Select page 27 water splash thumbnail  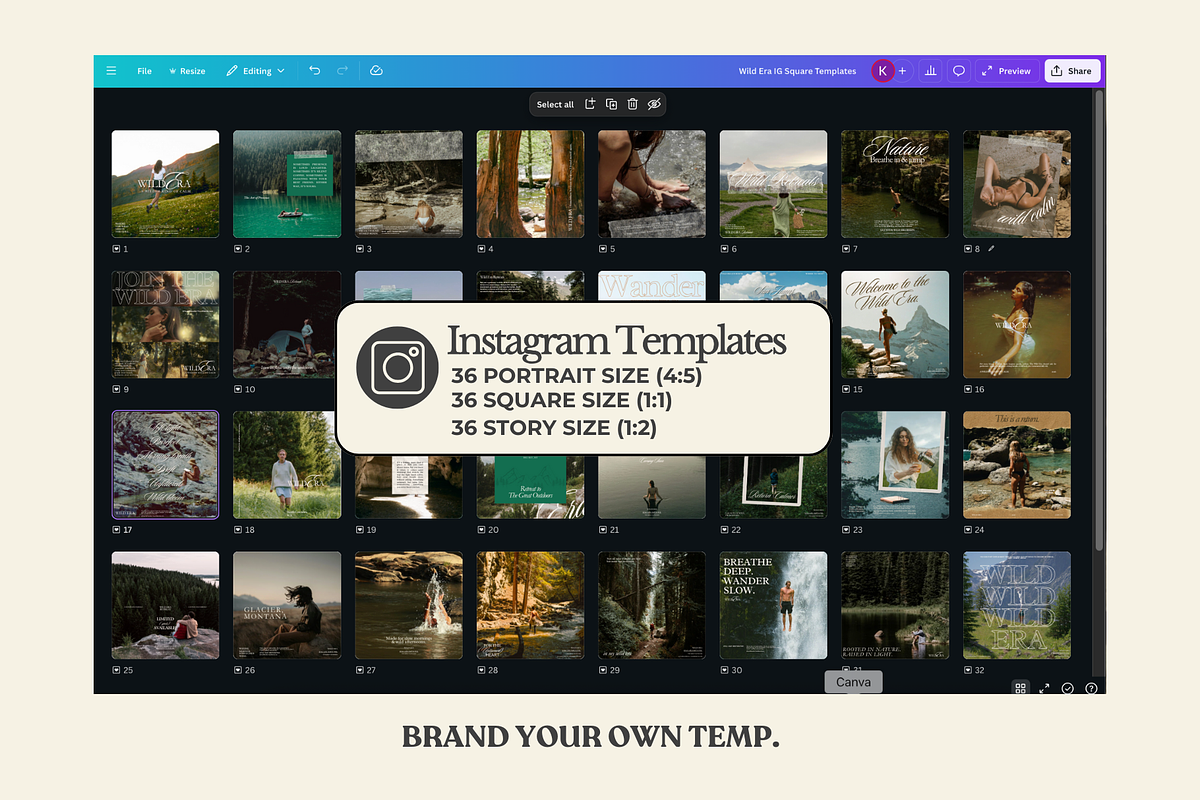409,605
